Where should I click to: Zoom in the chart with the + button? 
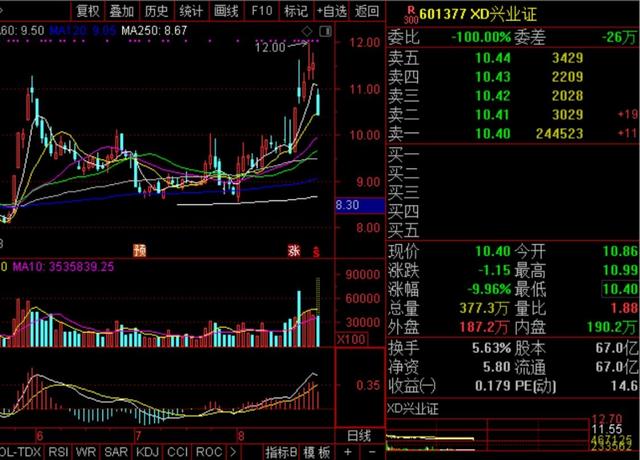pos(347,452)
